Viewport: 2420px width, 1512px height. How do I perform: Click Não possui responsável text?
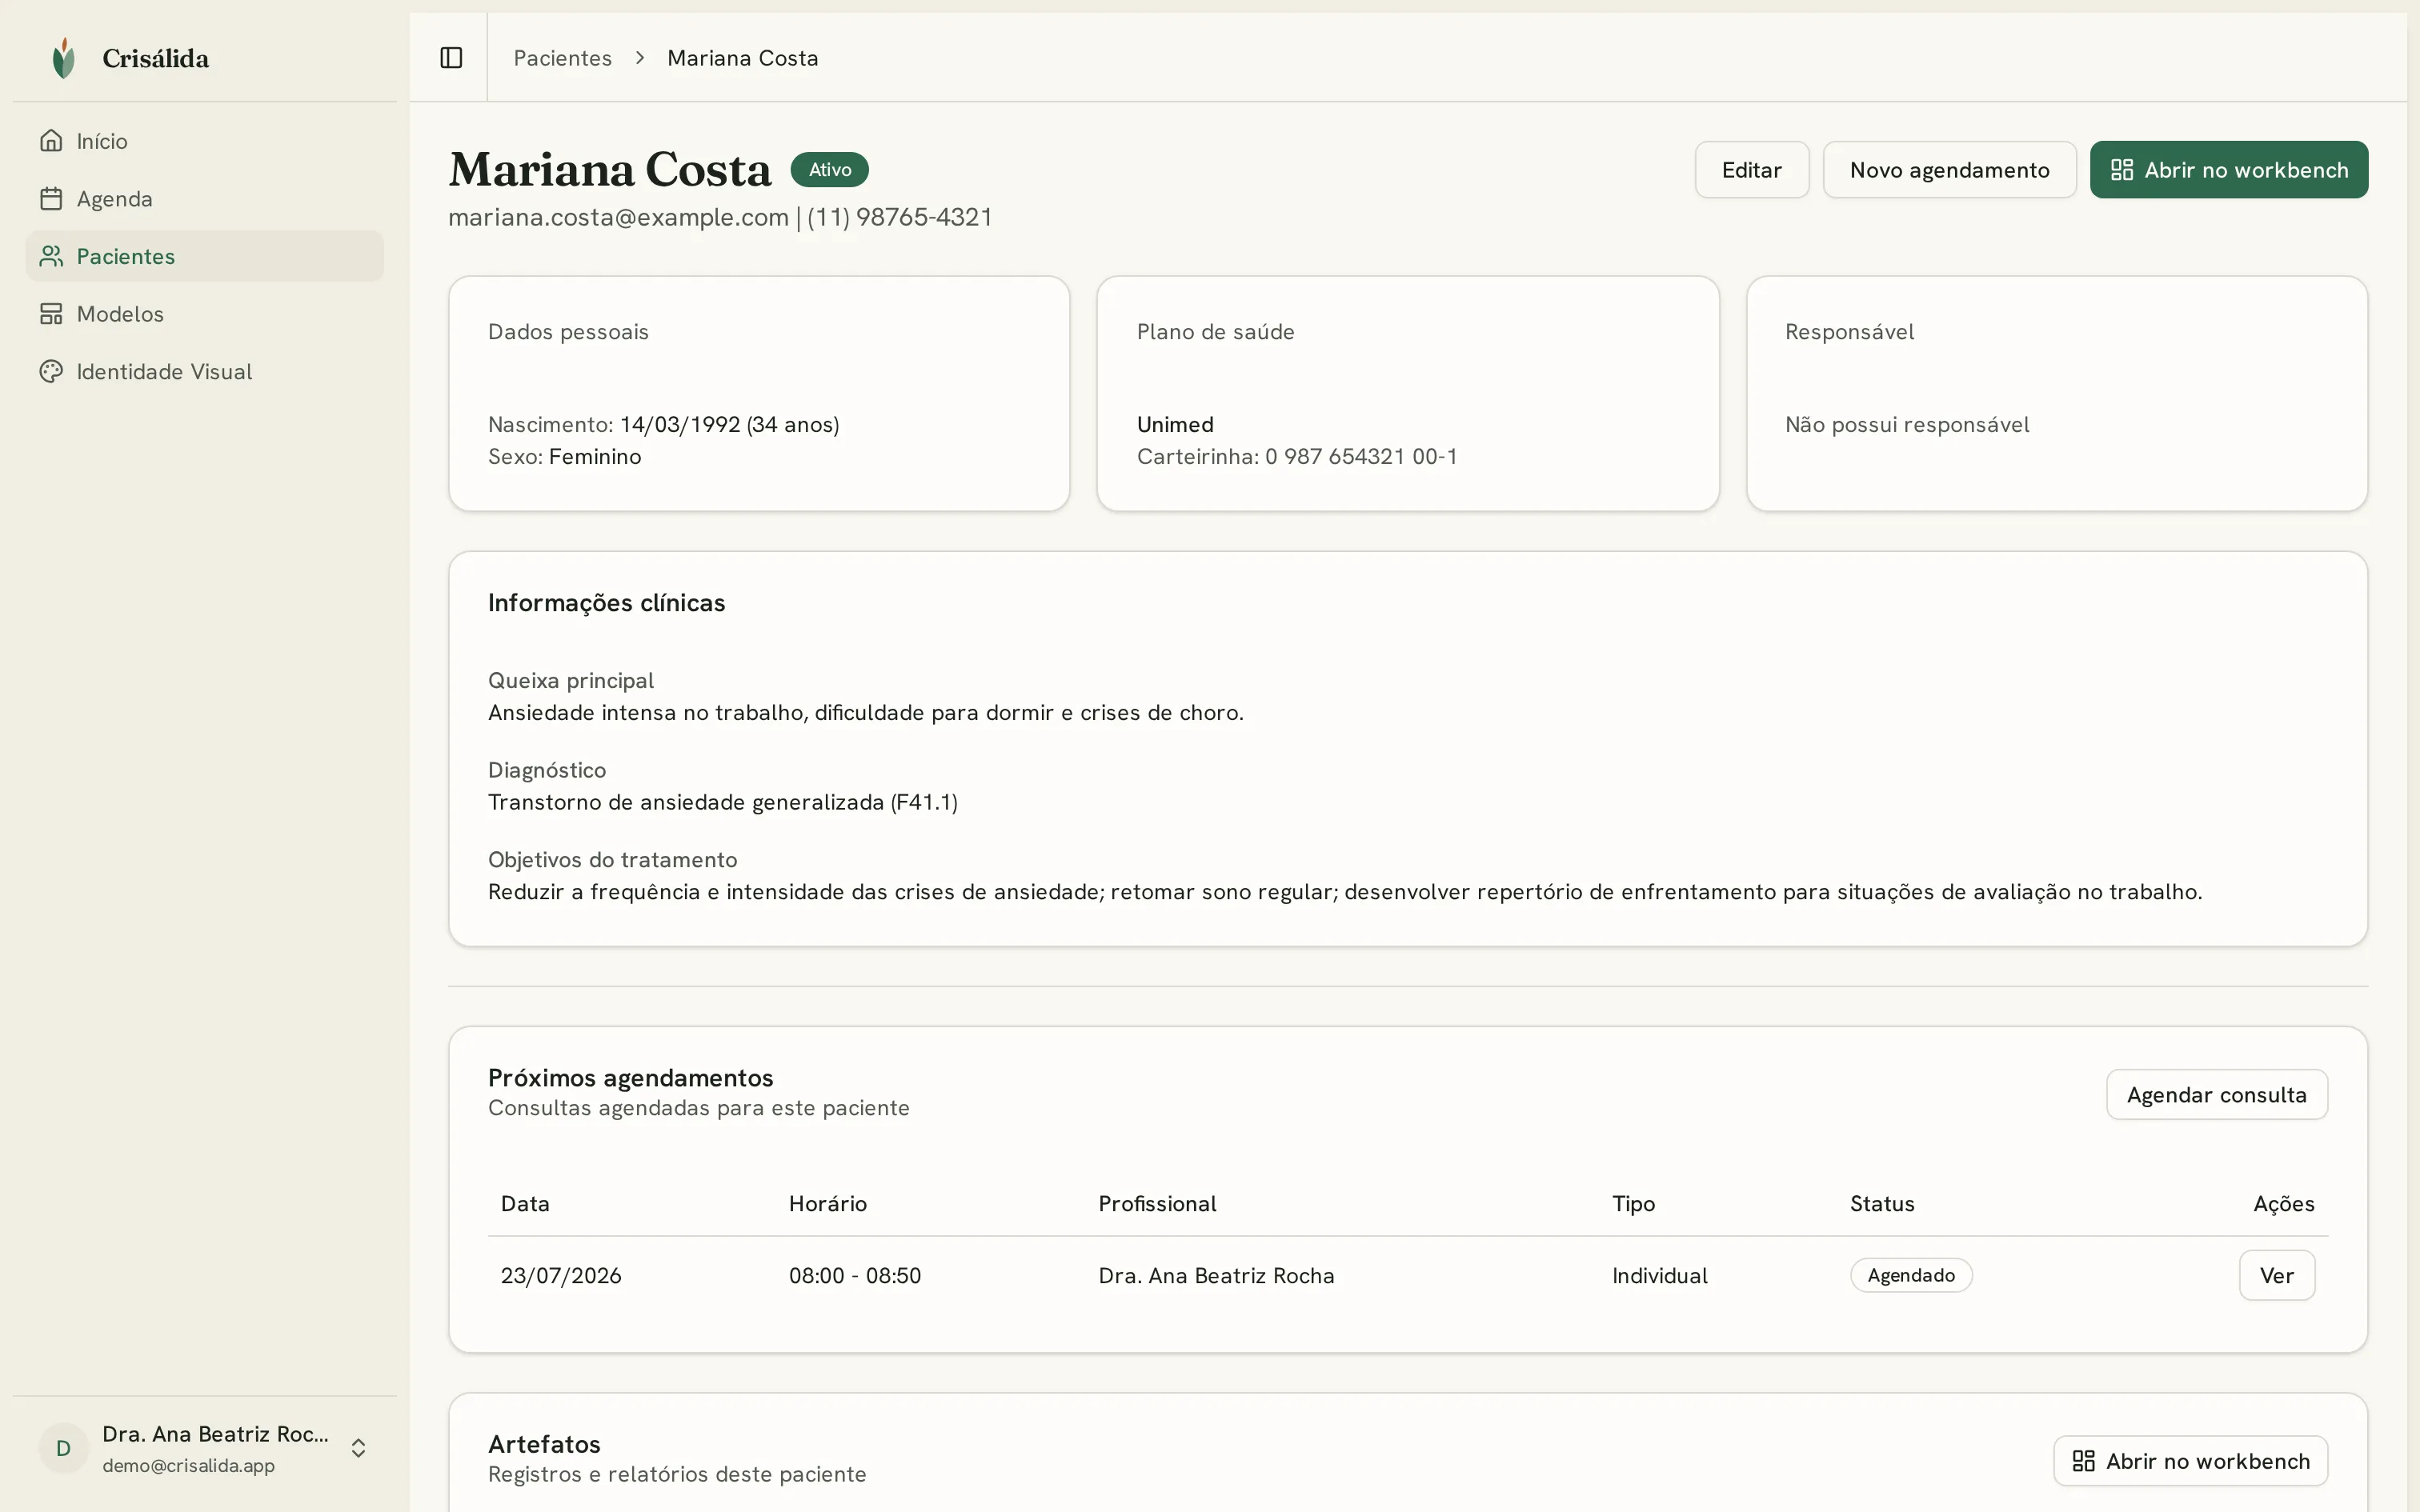(1907, 424)
